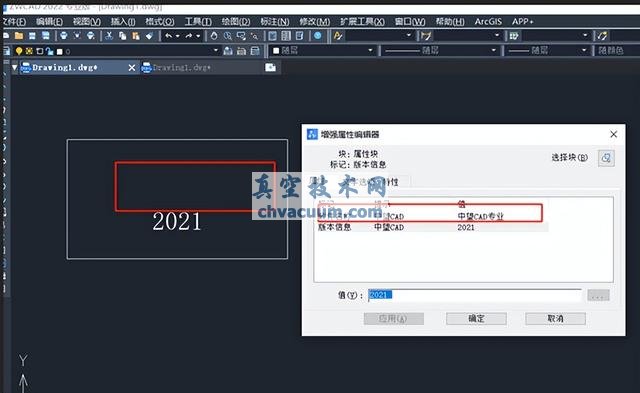640x393 pixels.
Task: Open the text style manager icon
Action: (x=338, y=36)
